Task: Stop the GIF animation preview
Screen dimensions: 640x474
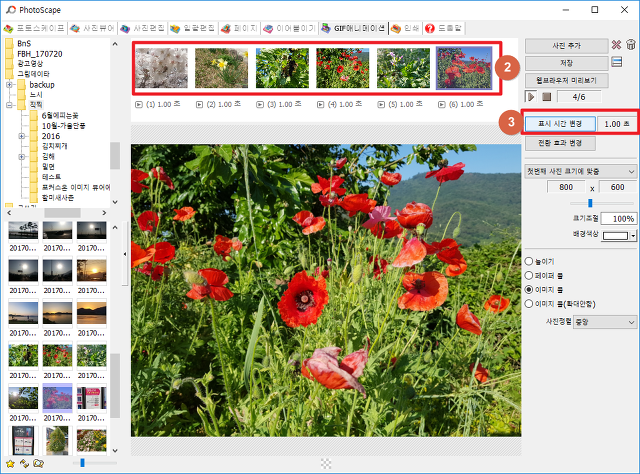Action: [x=547, y=97]
